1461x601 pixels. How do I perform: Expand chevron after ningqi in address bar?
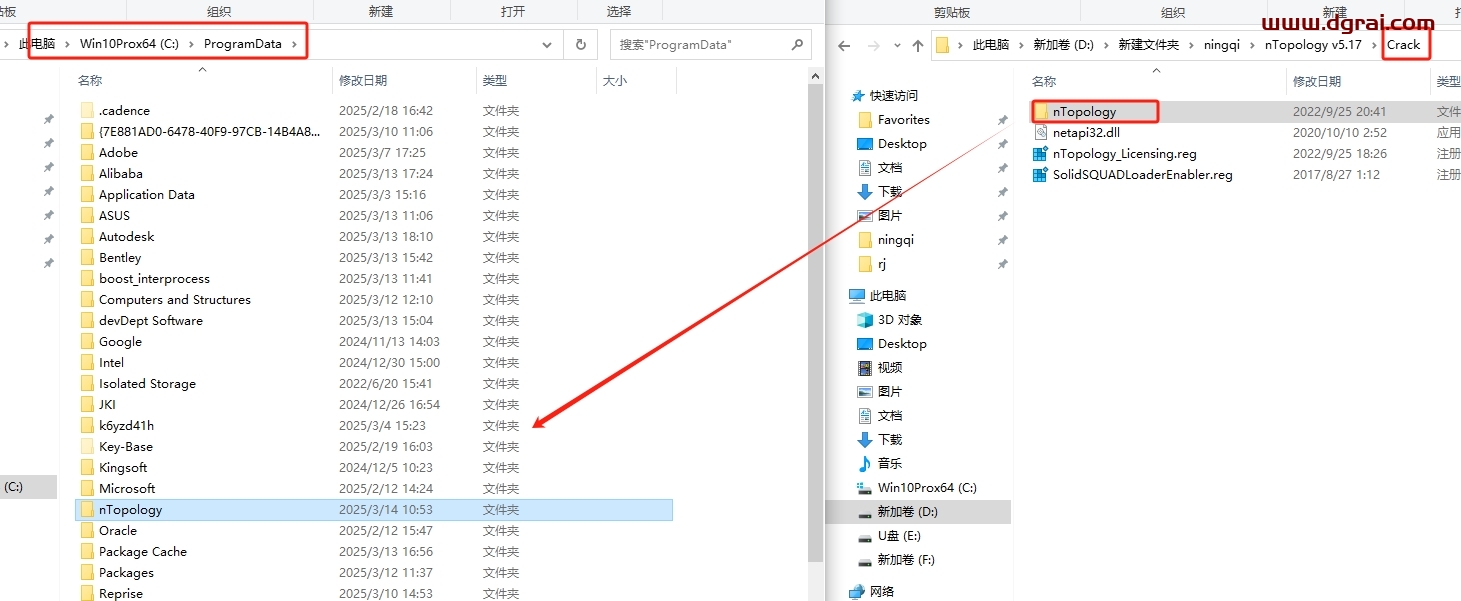pyautogui.click(x=1252, y=45)
